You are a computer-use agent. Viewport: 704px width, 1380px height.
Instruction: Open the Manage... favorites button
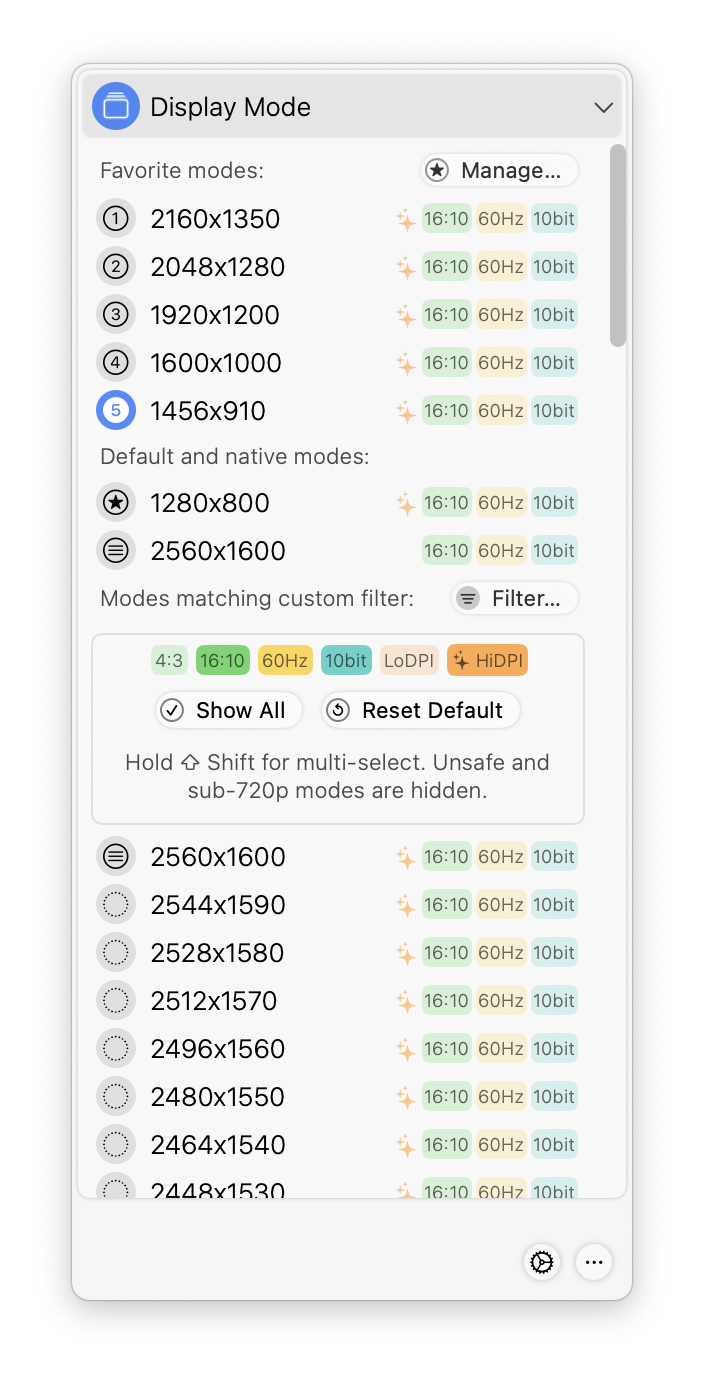(499, 171)
